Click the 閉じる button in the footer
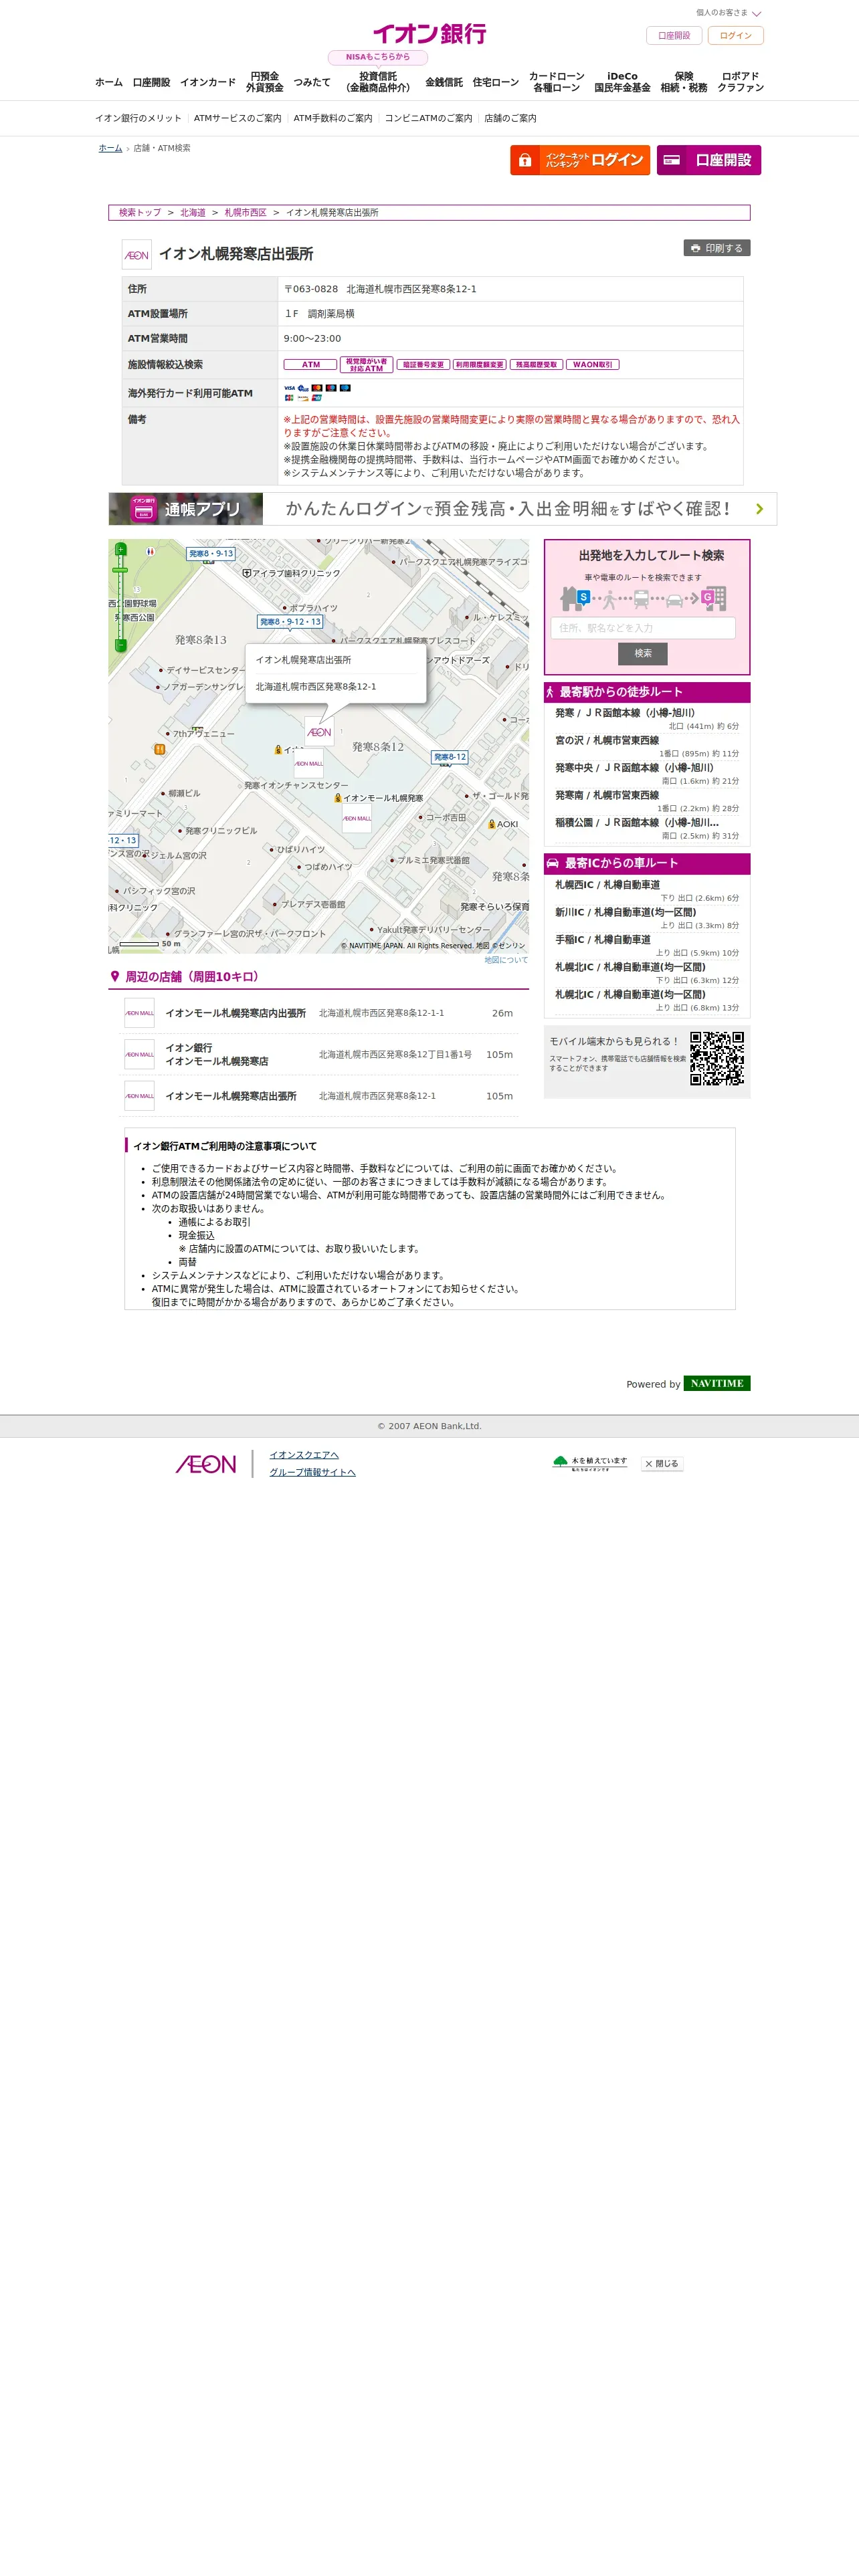 click(662, 1464)
